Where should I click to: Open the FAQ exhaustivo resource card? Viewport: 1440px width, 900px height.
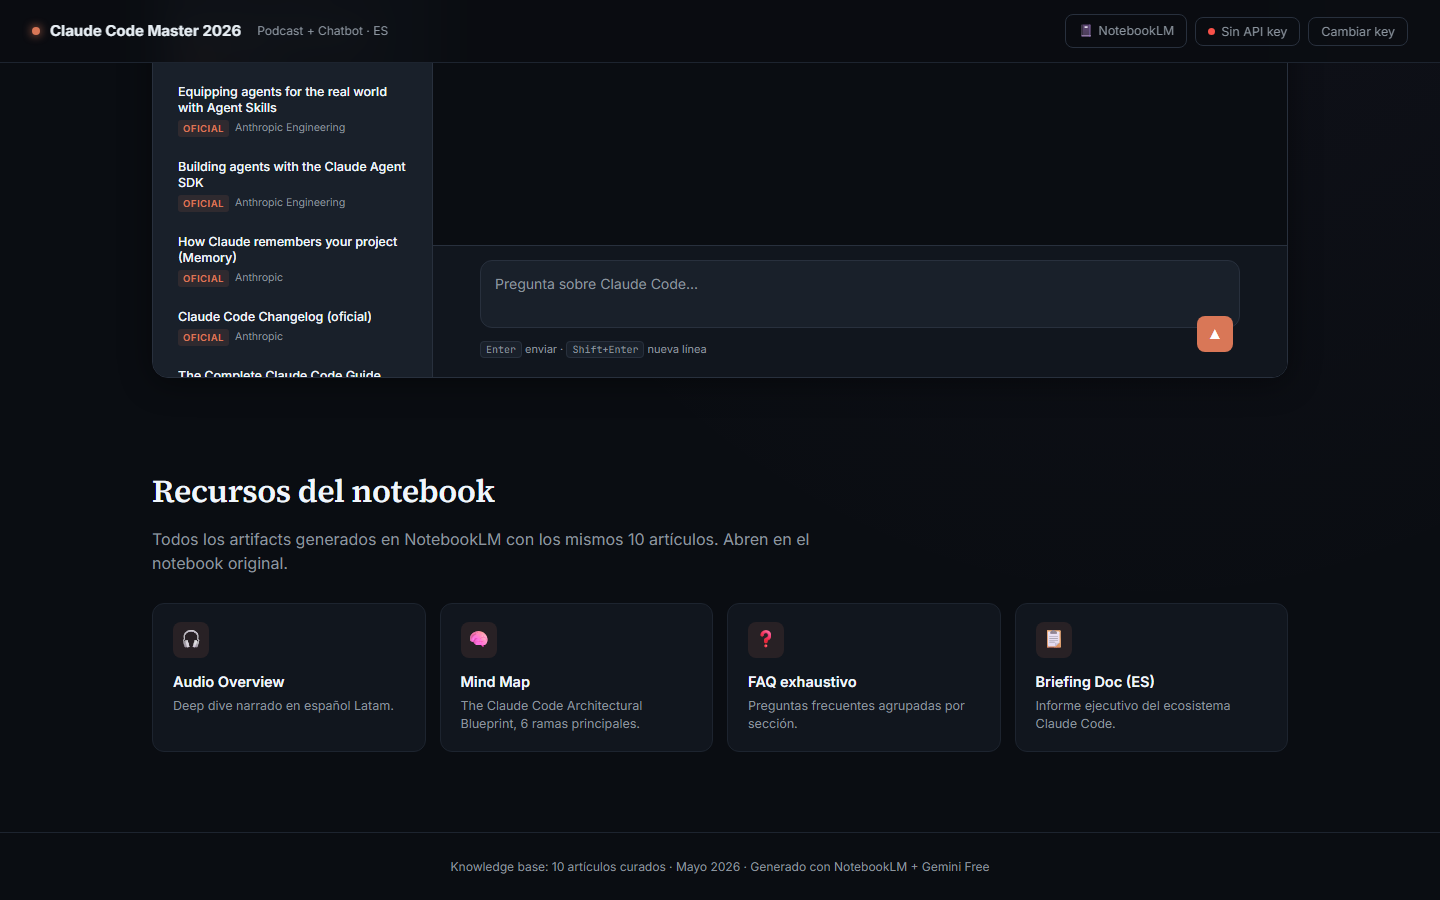pos(864,677)
